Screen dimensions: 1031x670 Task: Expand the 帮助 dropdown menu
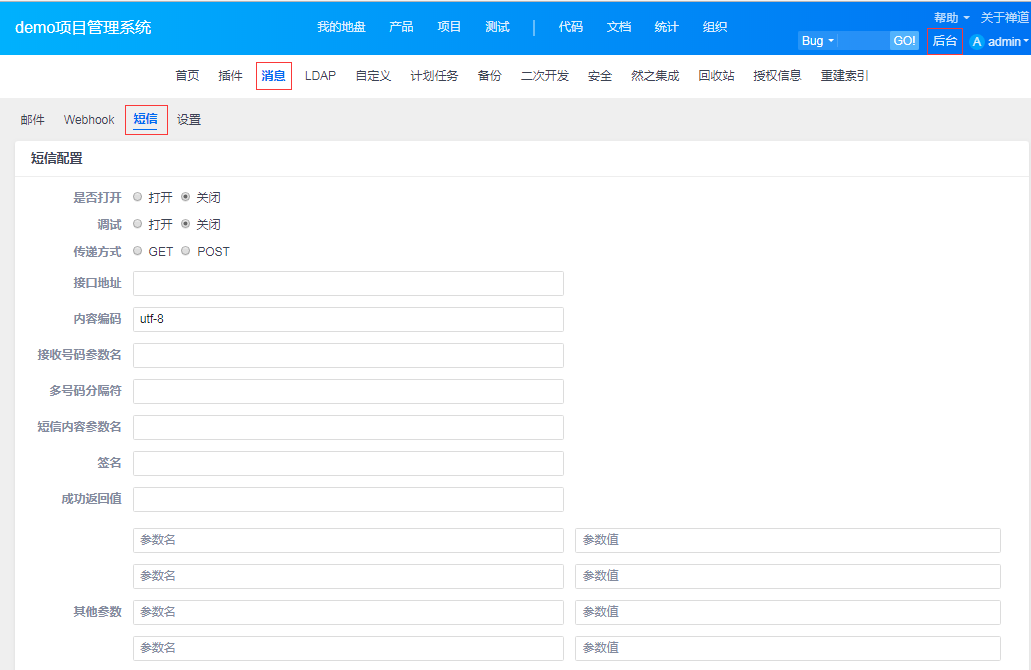tap(951, 17)
